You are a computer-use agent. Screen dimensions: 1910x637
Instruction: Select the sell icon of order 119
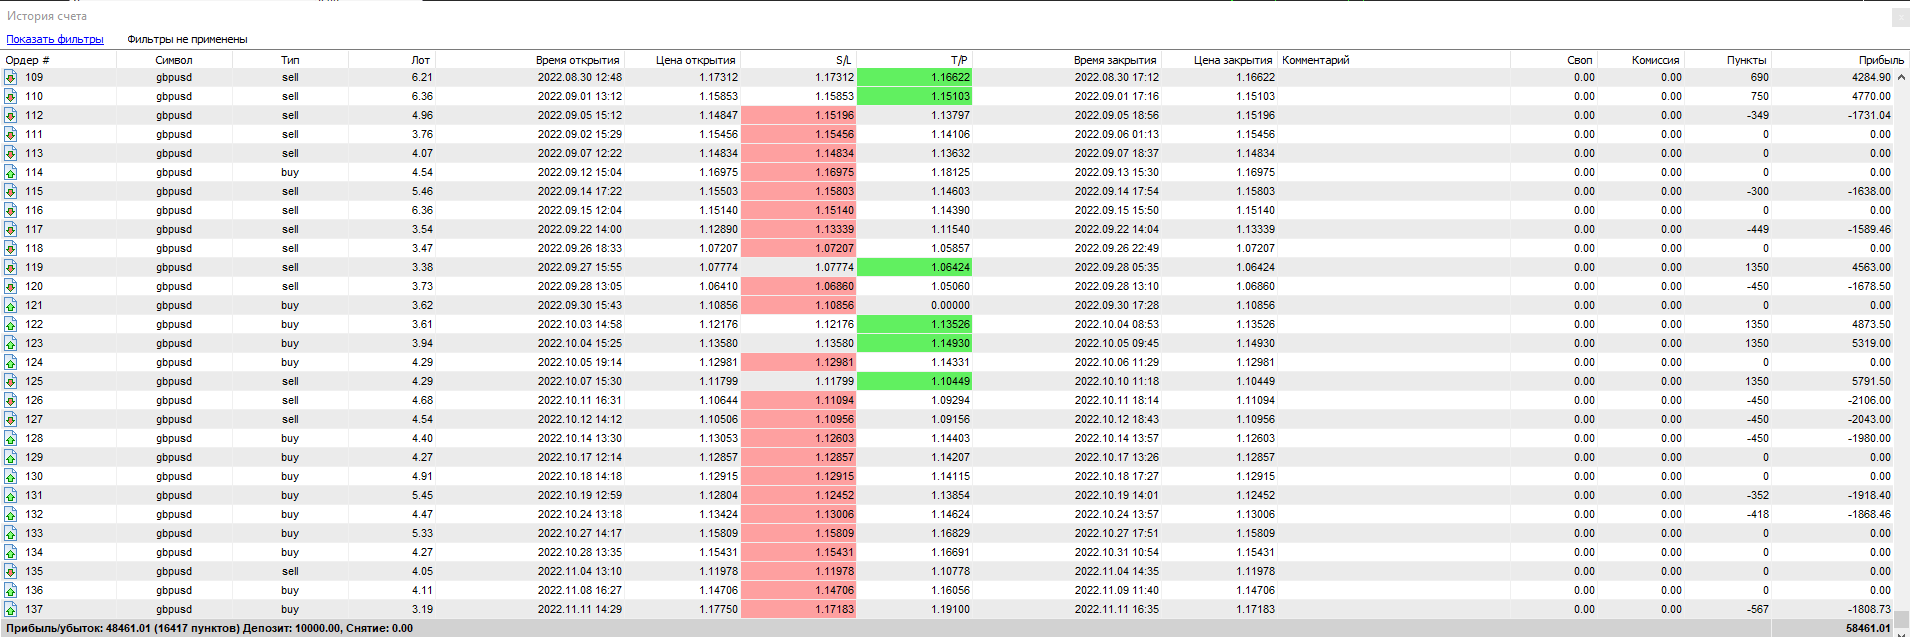tap(10, 267)
